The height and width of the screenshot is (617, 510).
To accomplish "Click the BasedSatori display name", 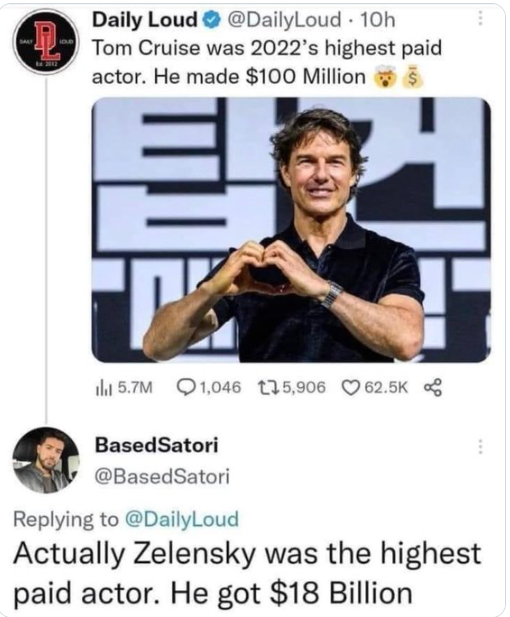I will tap(156, 446).
